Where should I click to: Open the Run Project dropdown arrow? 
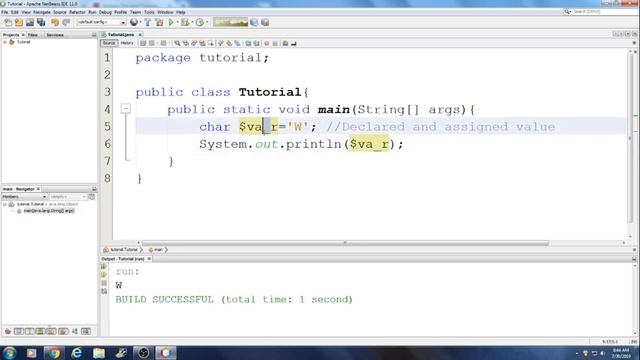coord(178,22)
